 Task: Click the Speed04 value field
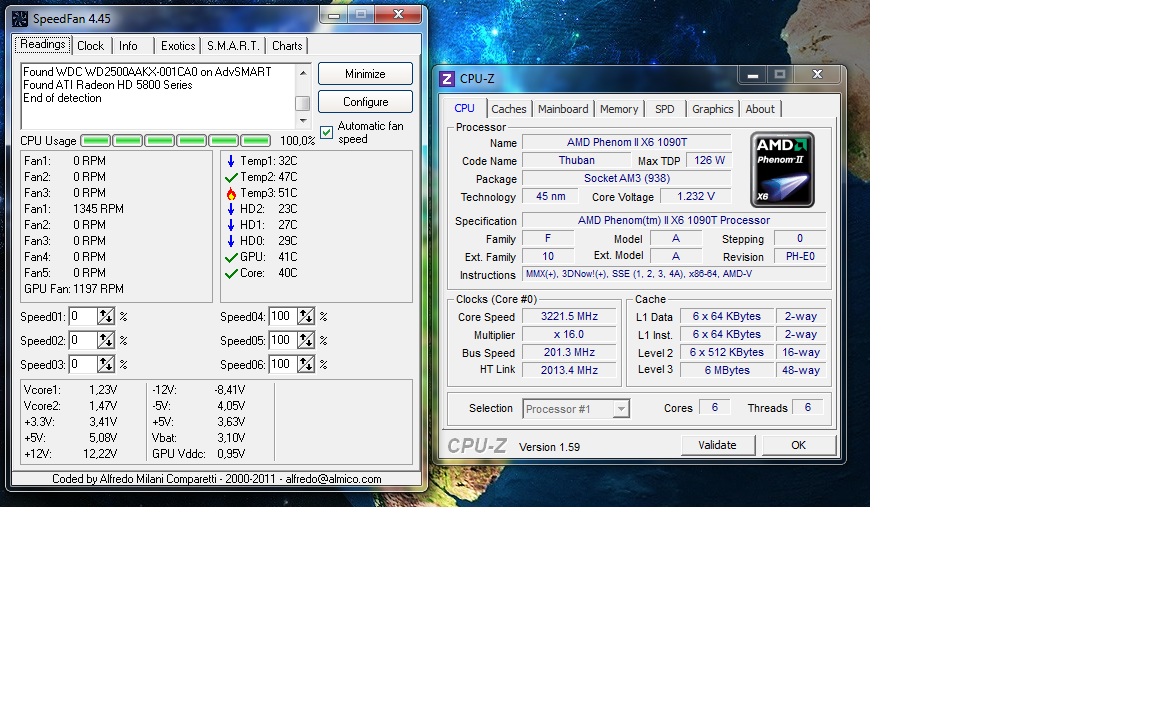point(282,317)
